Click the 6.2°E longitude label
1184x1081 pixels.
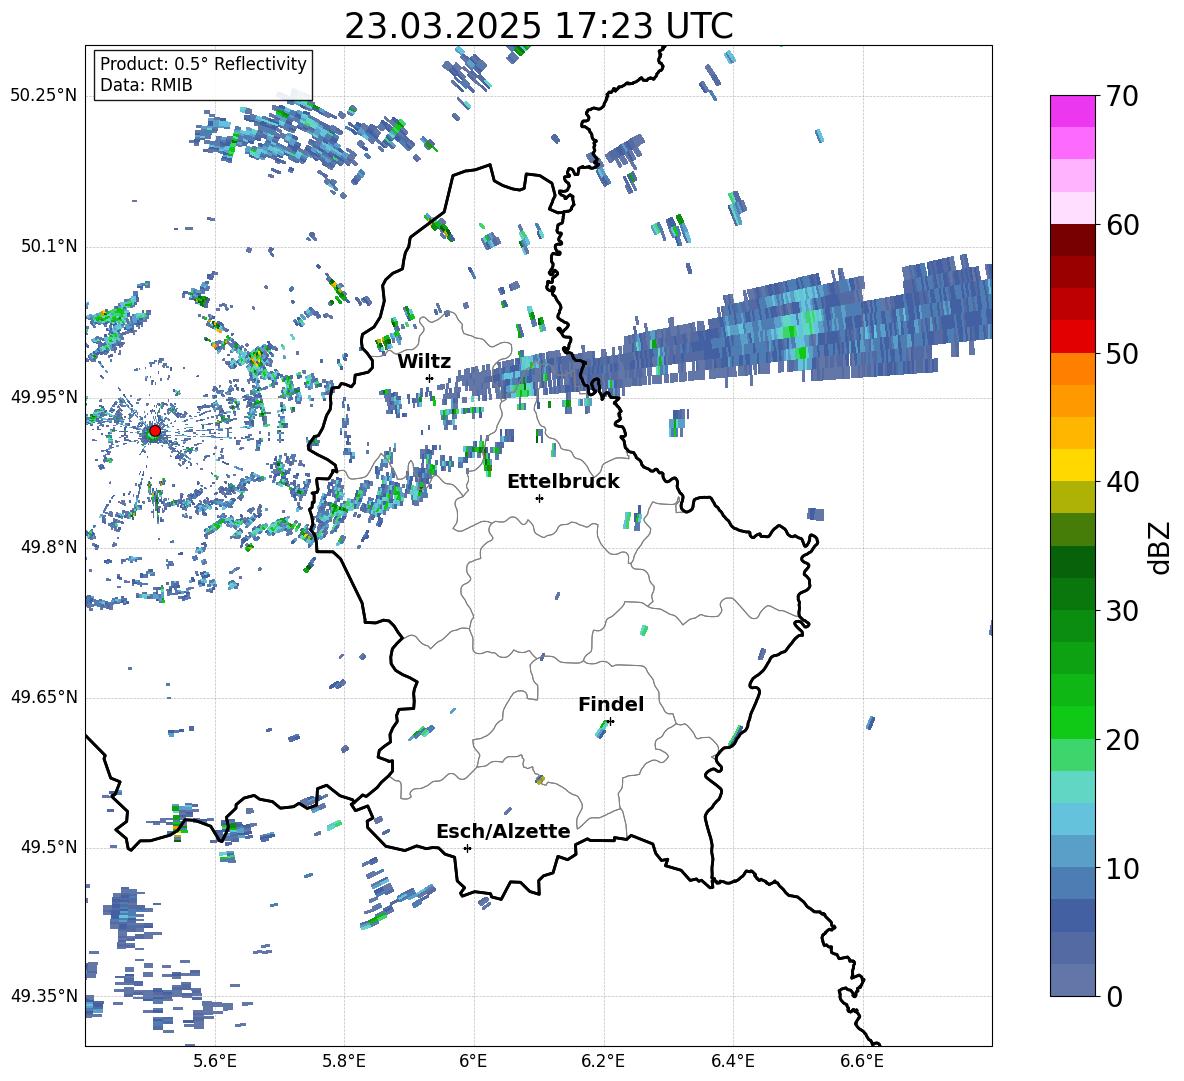[x=603, y=1061]
